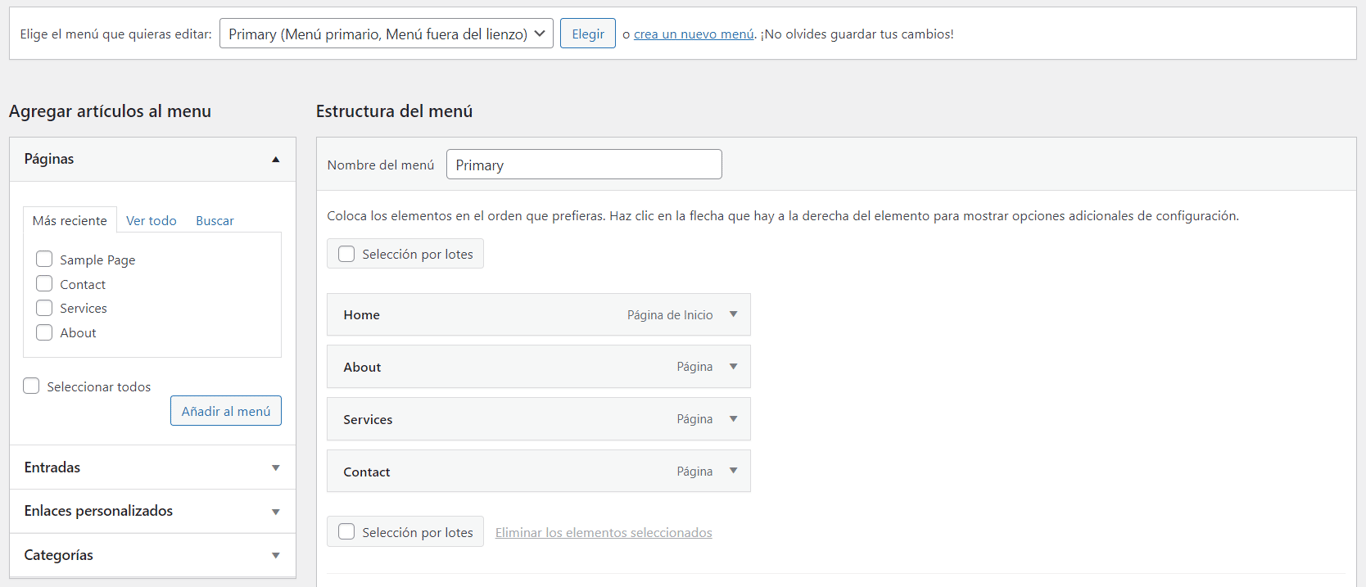The height and width of the screenshot is (587, 1366).
Task: Open the menu selection dropdown
Action: [386, 32]
